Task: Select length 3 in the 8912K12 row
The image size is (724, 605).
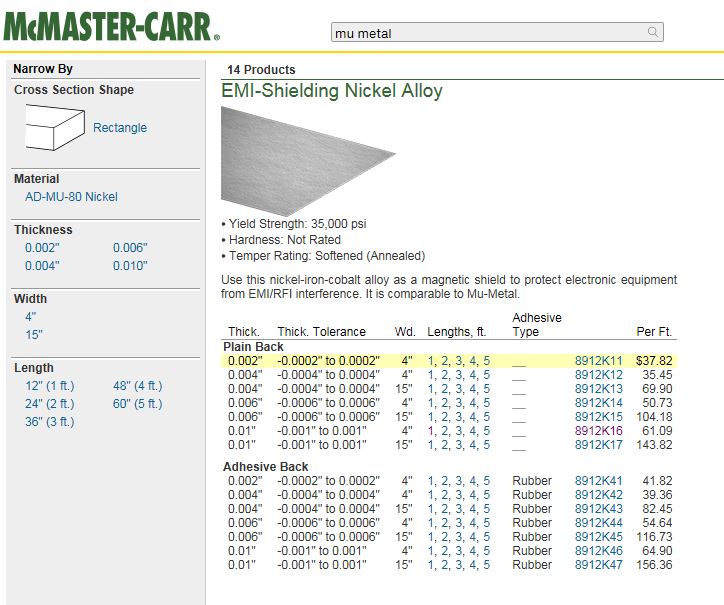Action: (x=459, y=375)
